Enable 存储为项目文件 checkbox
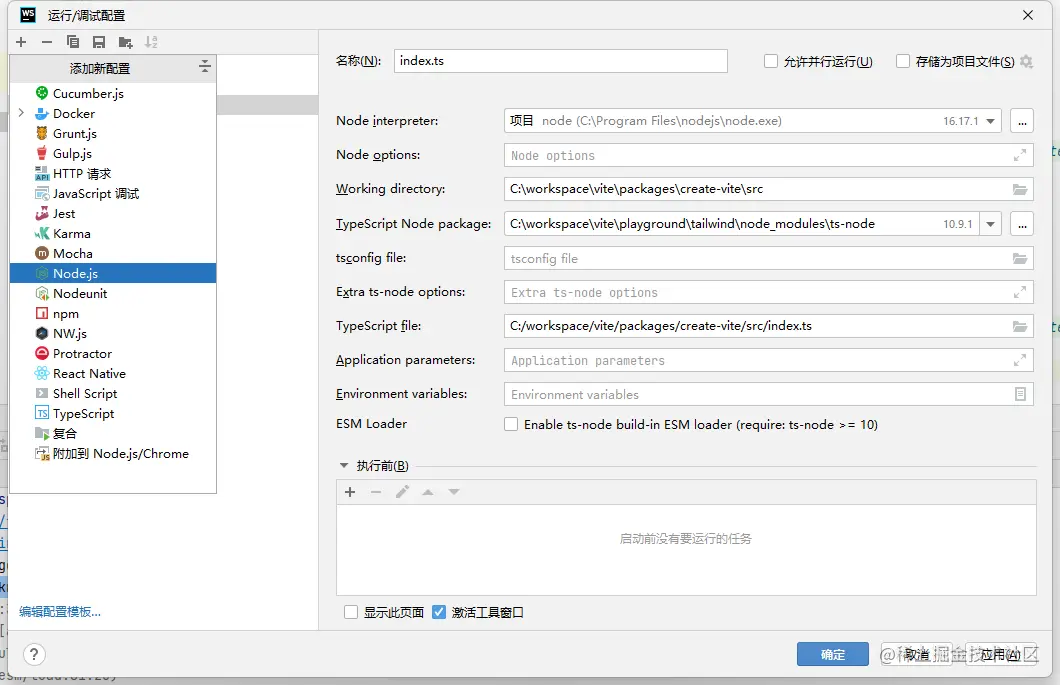Screen dimensions: 1060x685 pyautogui.click(x=902, y=62)
